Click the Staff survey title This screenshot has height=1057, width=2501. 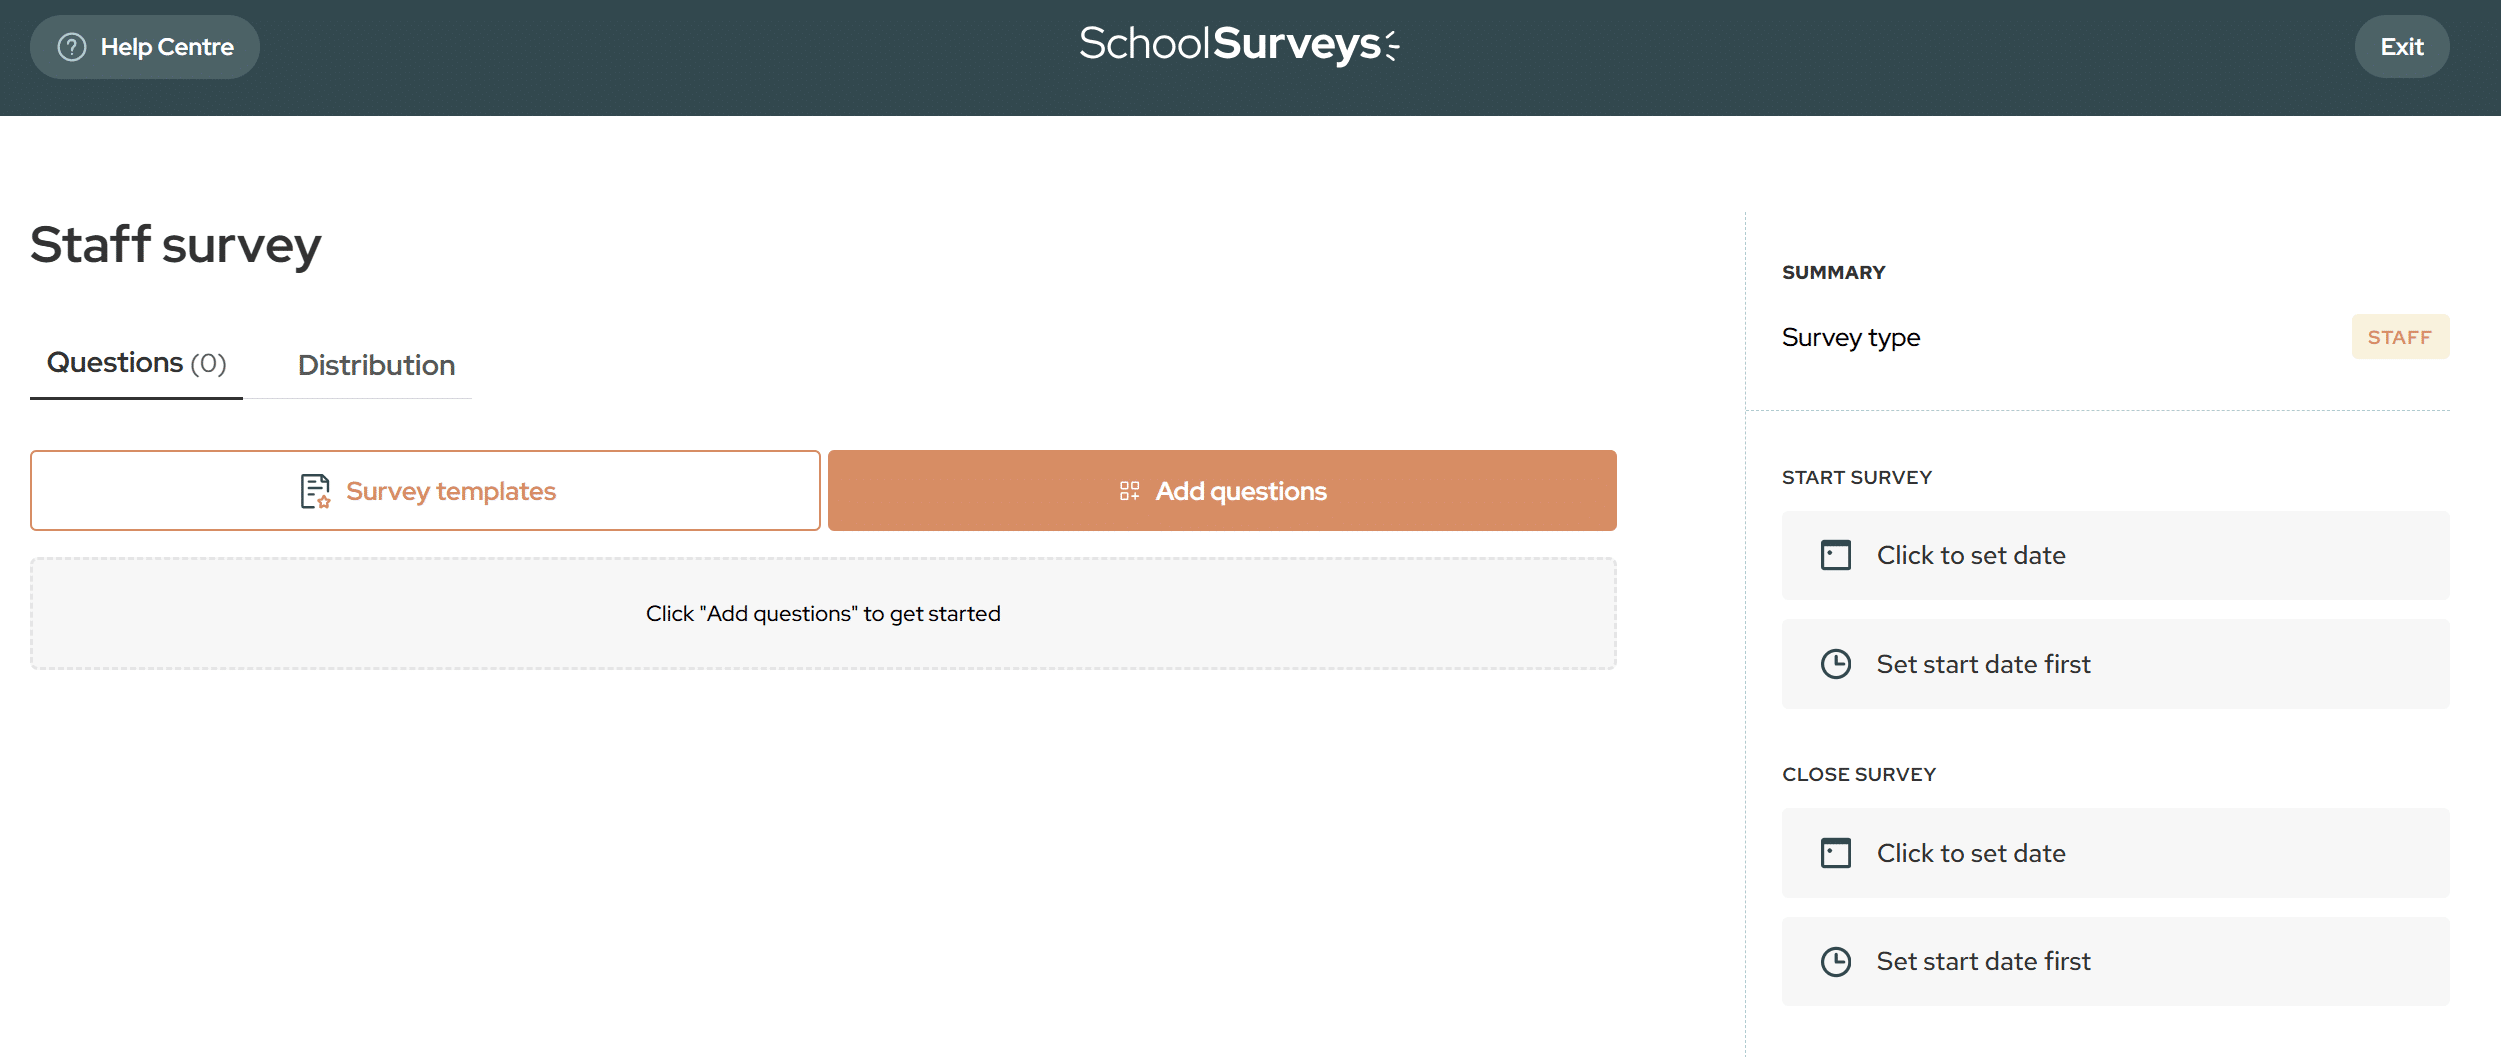(x=176, y=245)
